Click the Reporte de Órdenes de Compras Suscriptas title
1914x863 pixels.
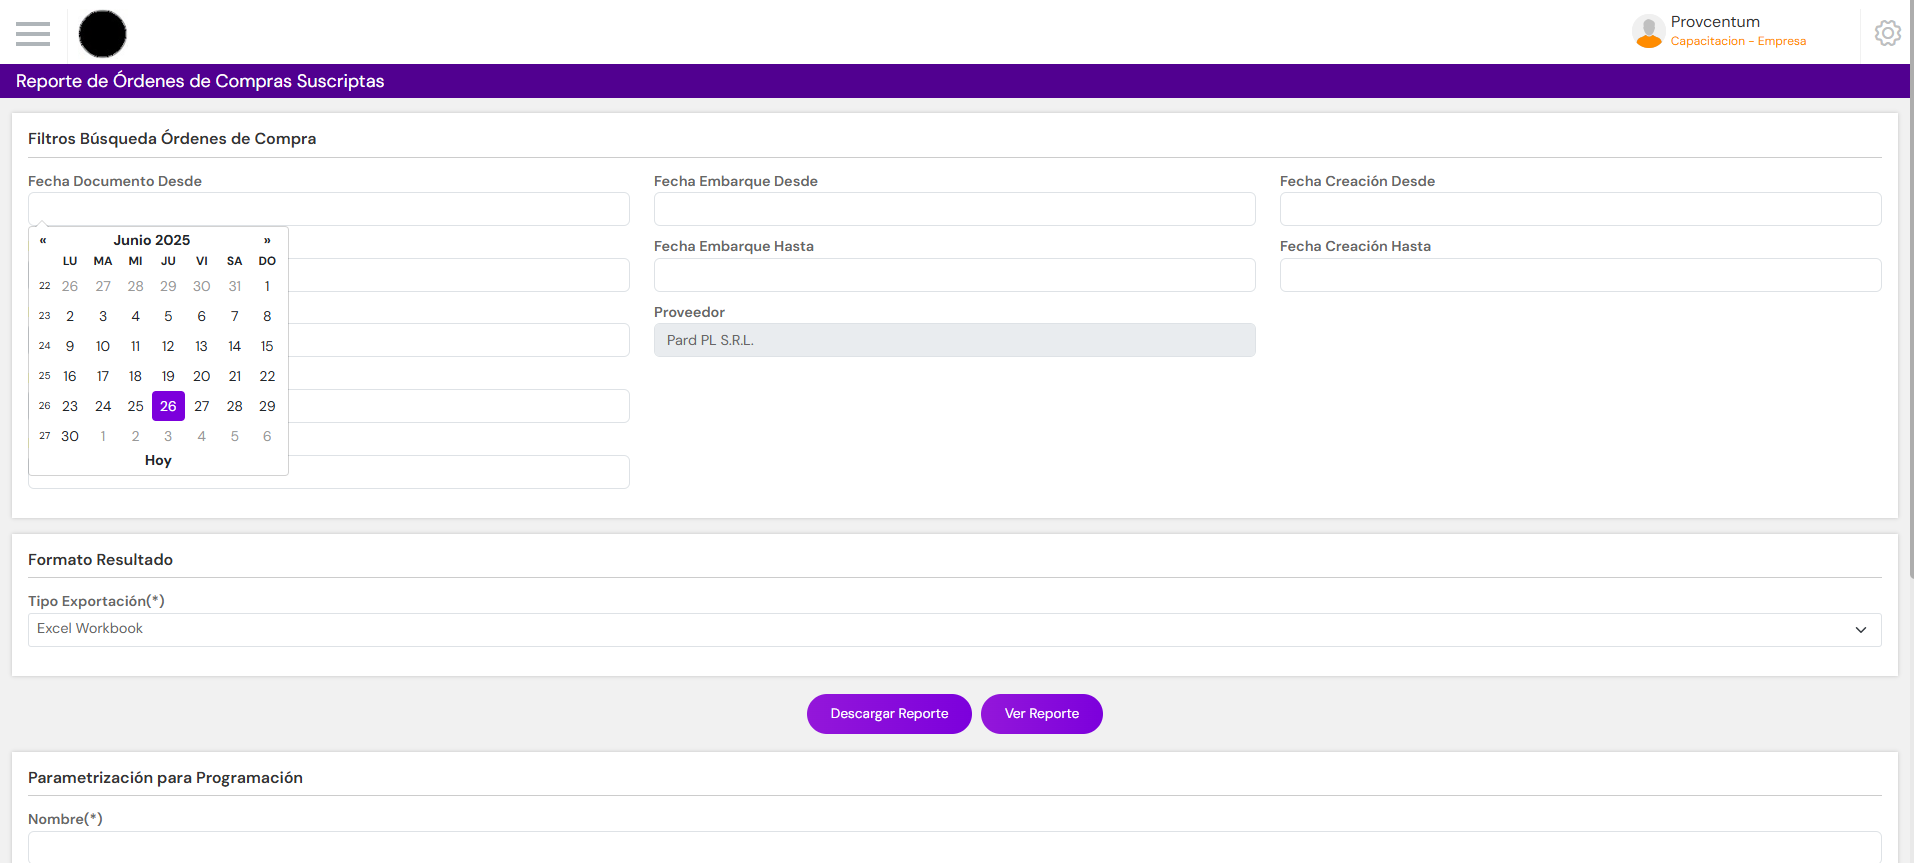[x=200, y=81]
